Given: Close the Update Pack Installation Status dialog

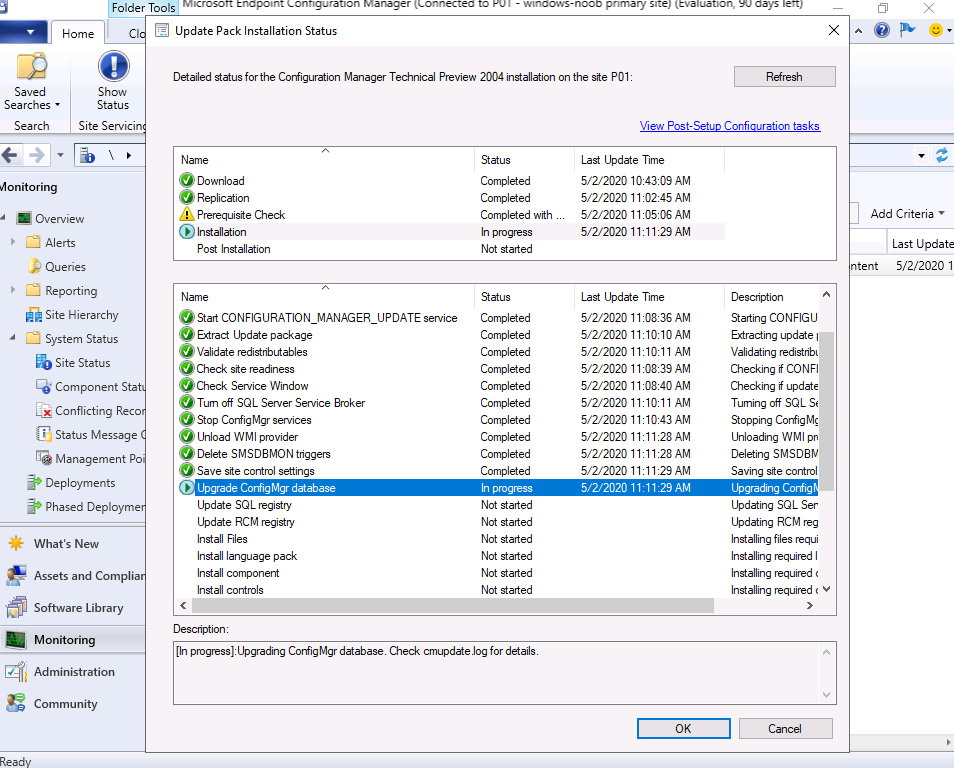Looking at the screenshot, I should tap(834, 30).
